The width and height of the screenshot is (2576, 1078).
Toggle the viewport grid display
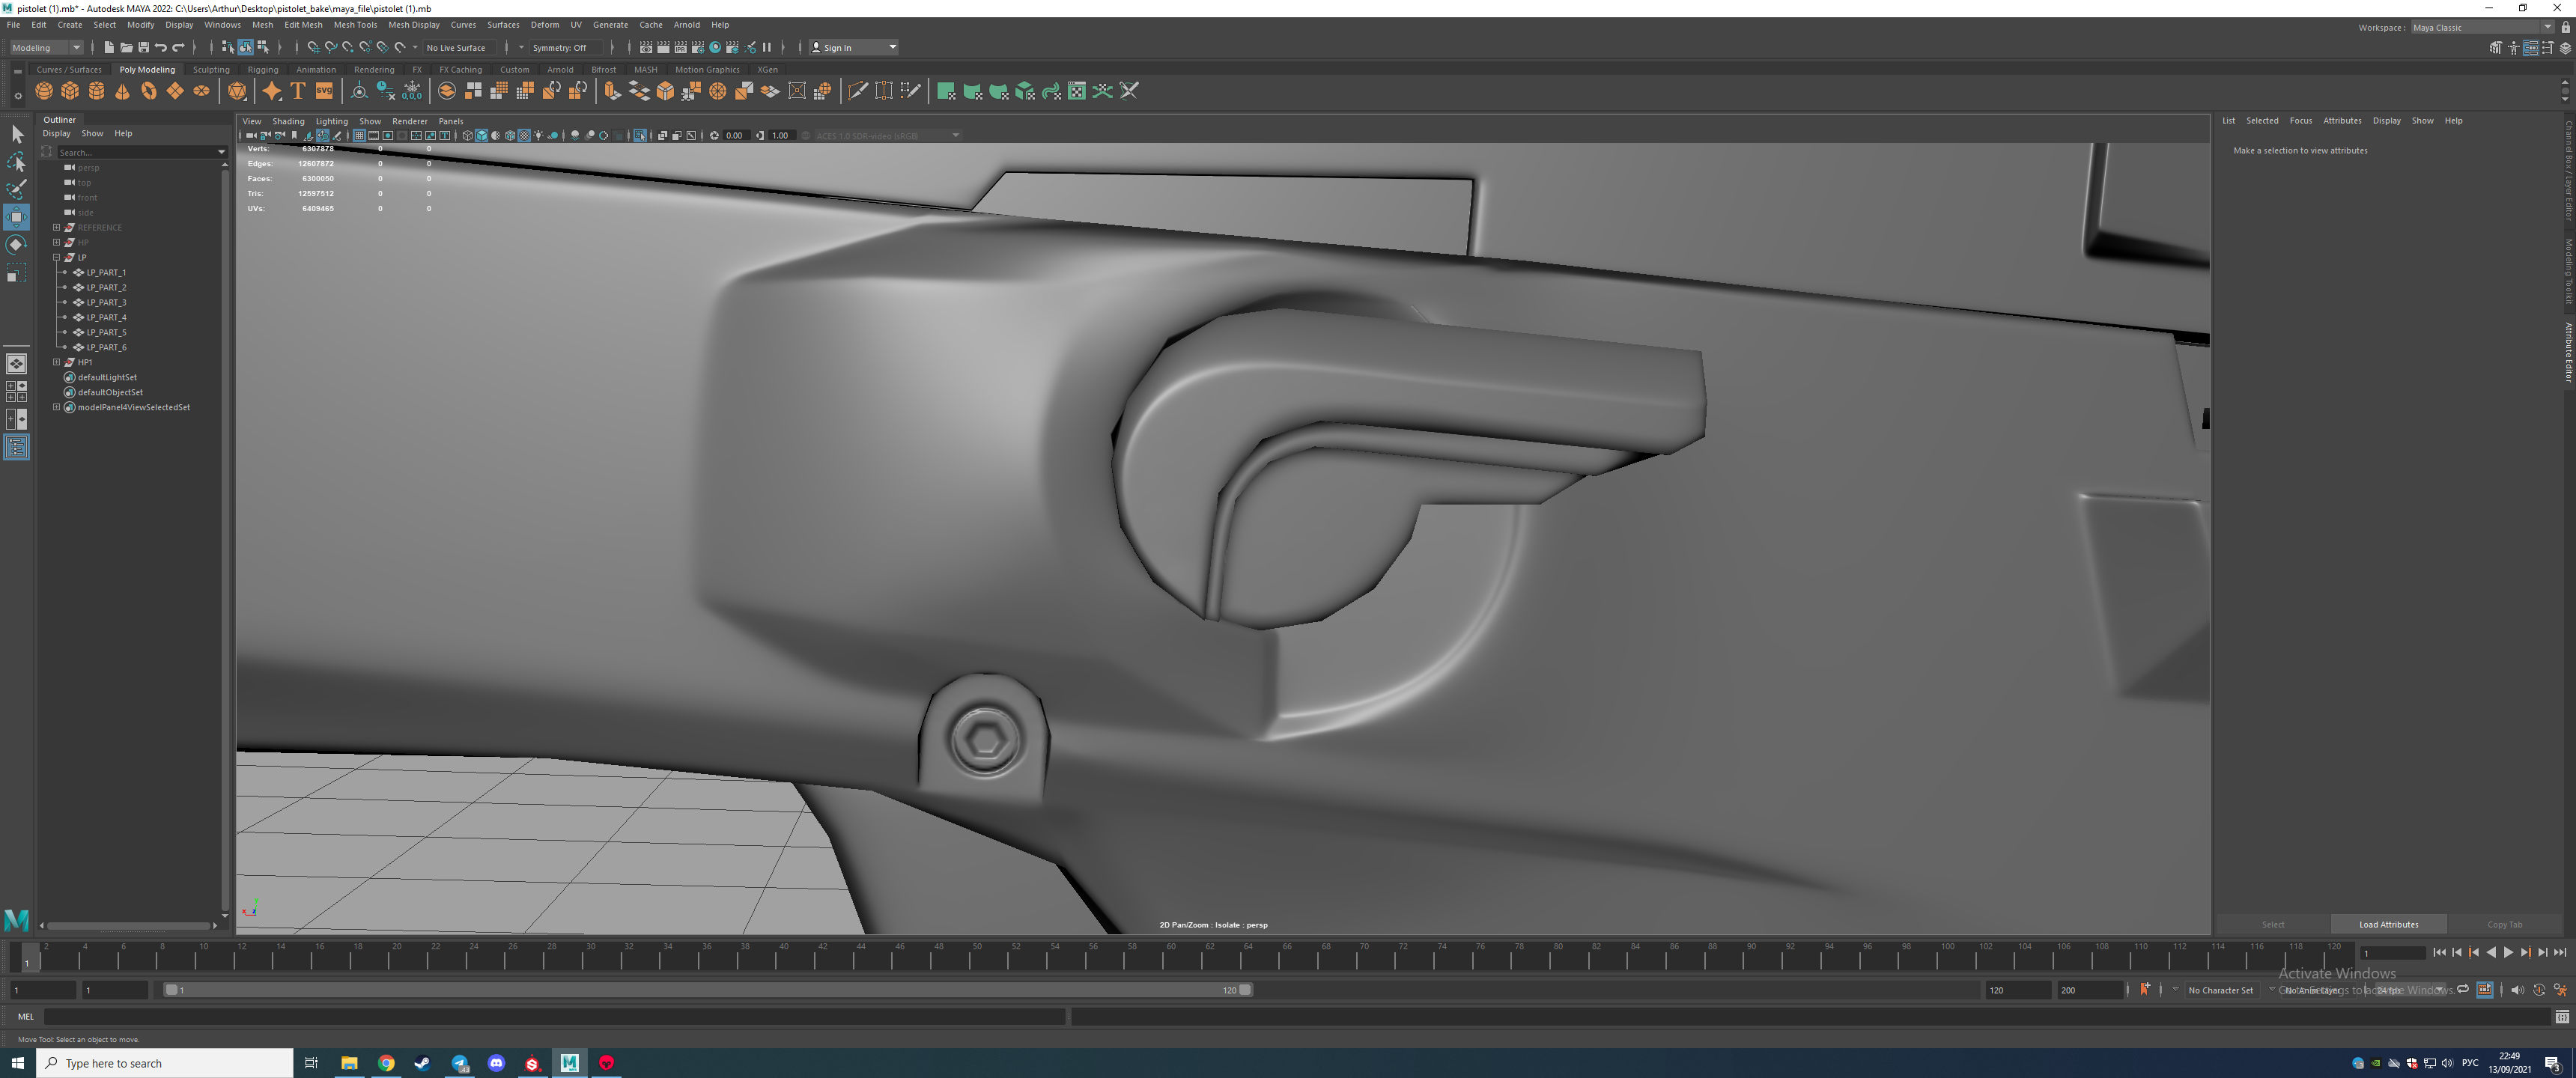pyautogui.click(x=359, y=135)
